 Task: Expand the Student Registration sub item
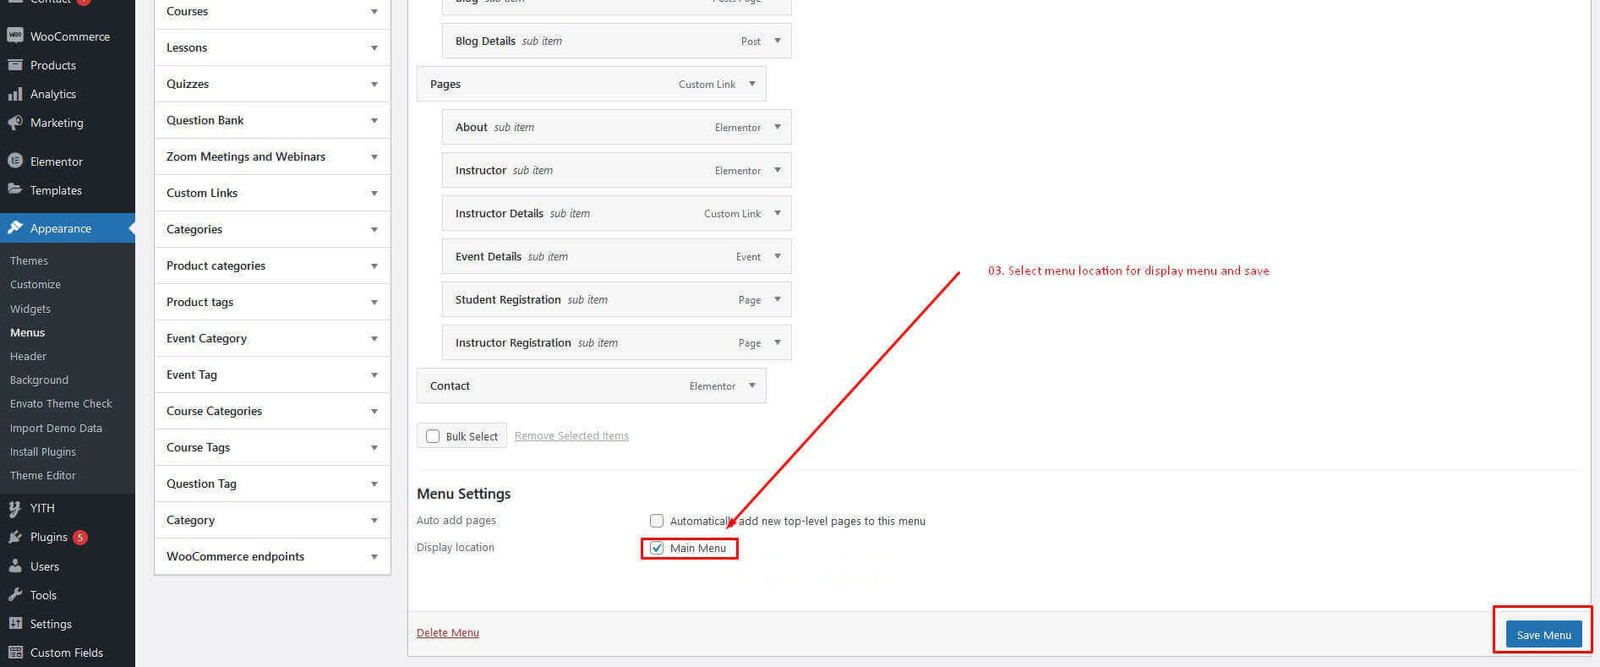pos(777,300)
